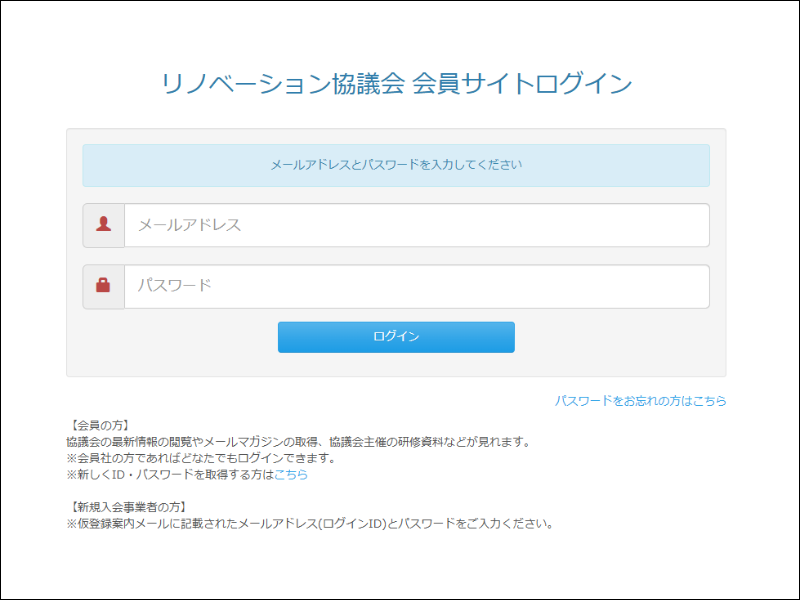Screen dimensions: 800x600
Task: Click the line starting ※仮登録案内メールに記載された
Action: (x=311, y=523)
